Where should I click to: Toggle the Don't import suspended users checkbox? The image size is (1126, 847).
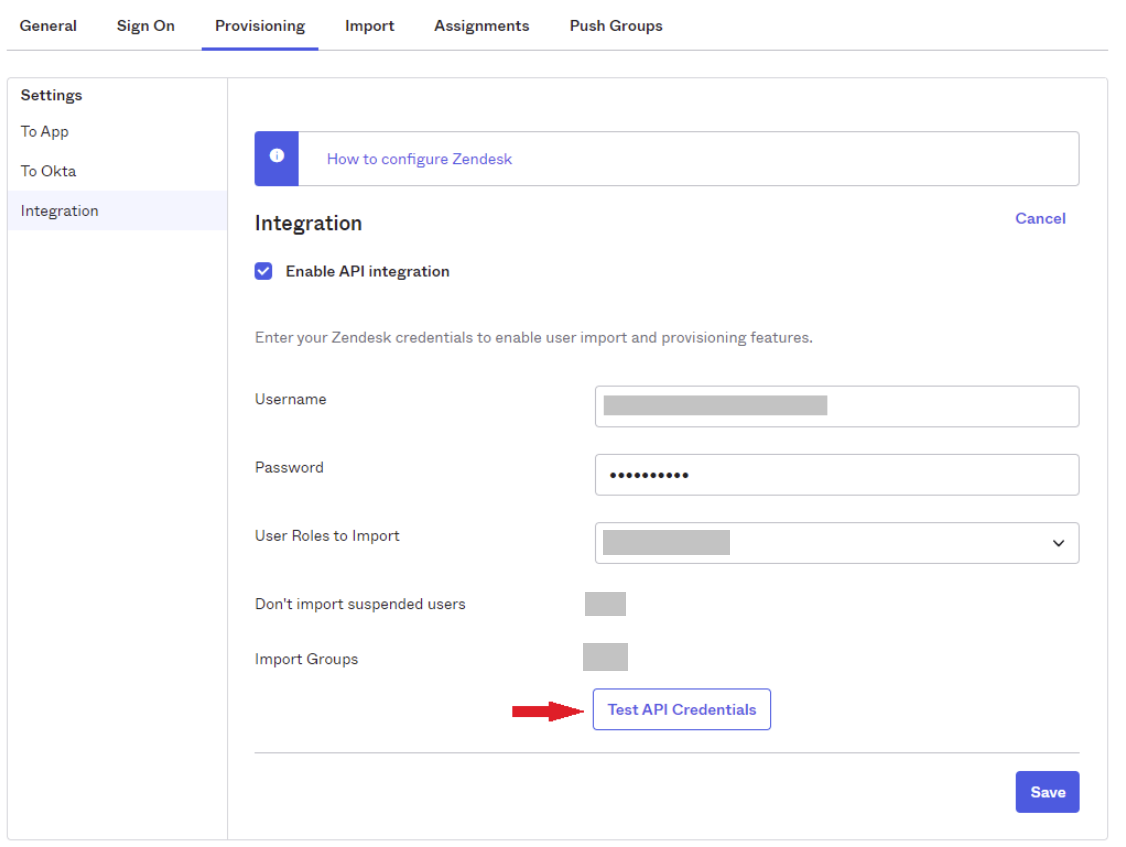[x=605, y=603]
